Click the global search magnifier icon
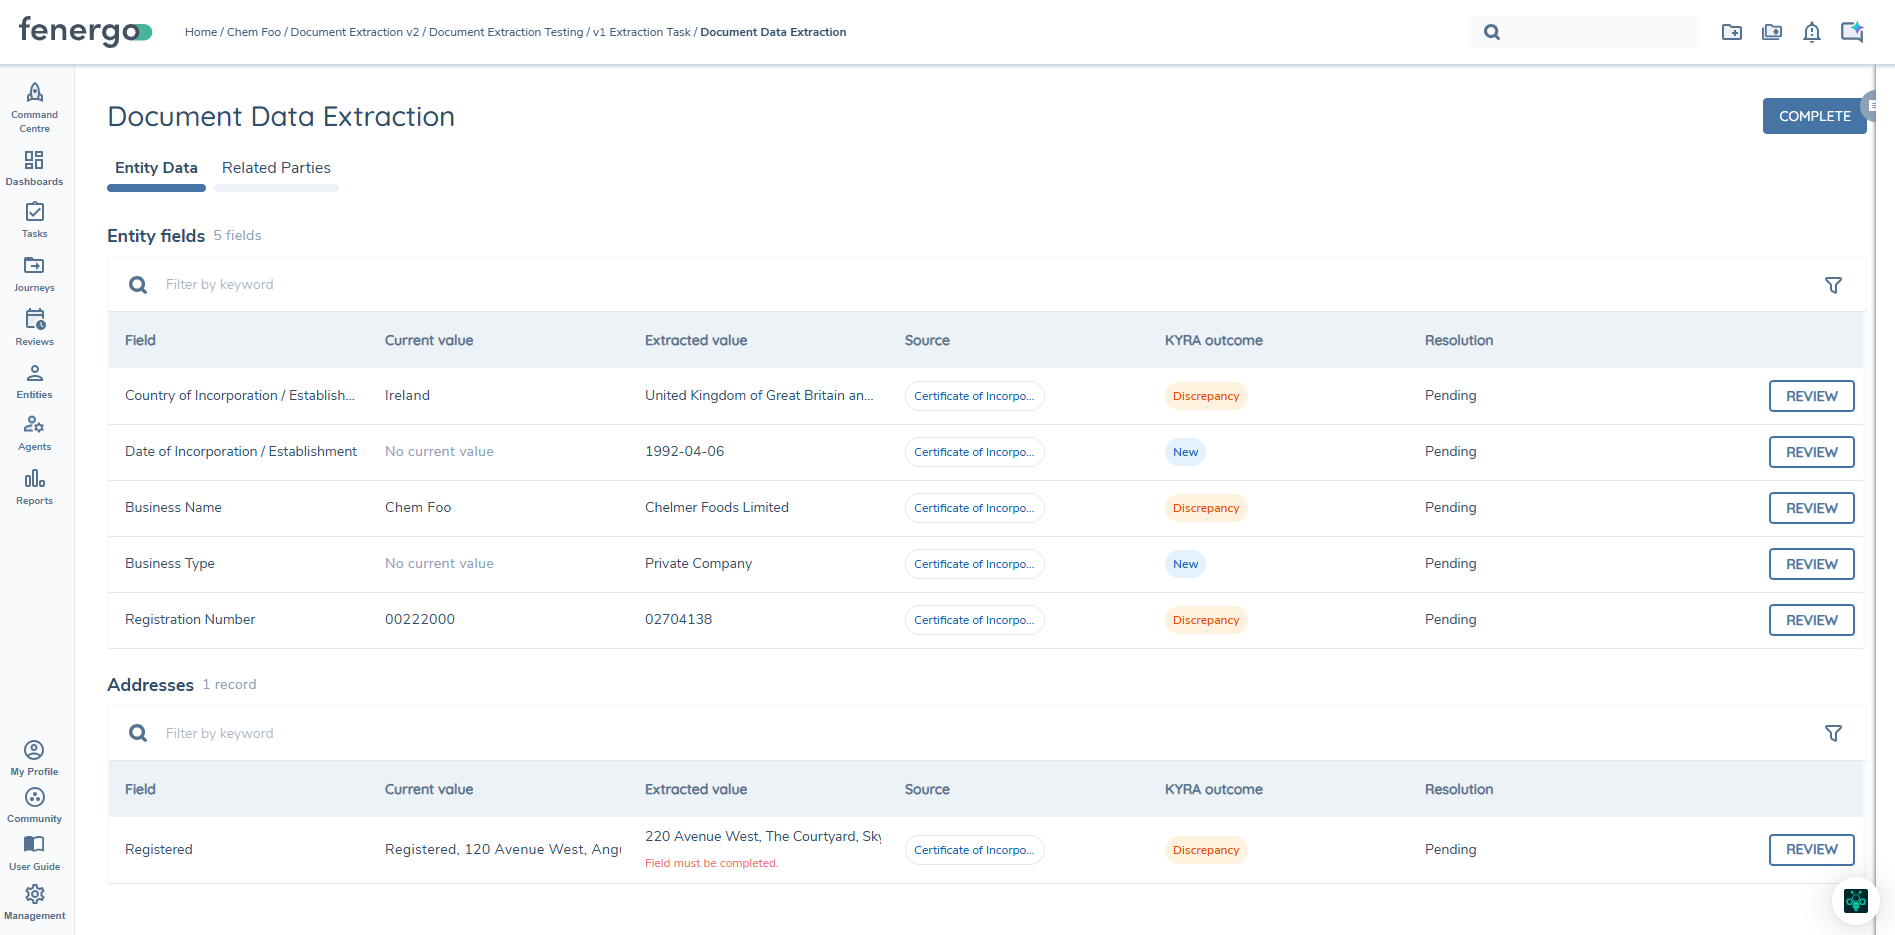Viewport: 1895px width, 935px height. (x=1492, y=32)
